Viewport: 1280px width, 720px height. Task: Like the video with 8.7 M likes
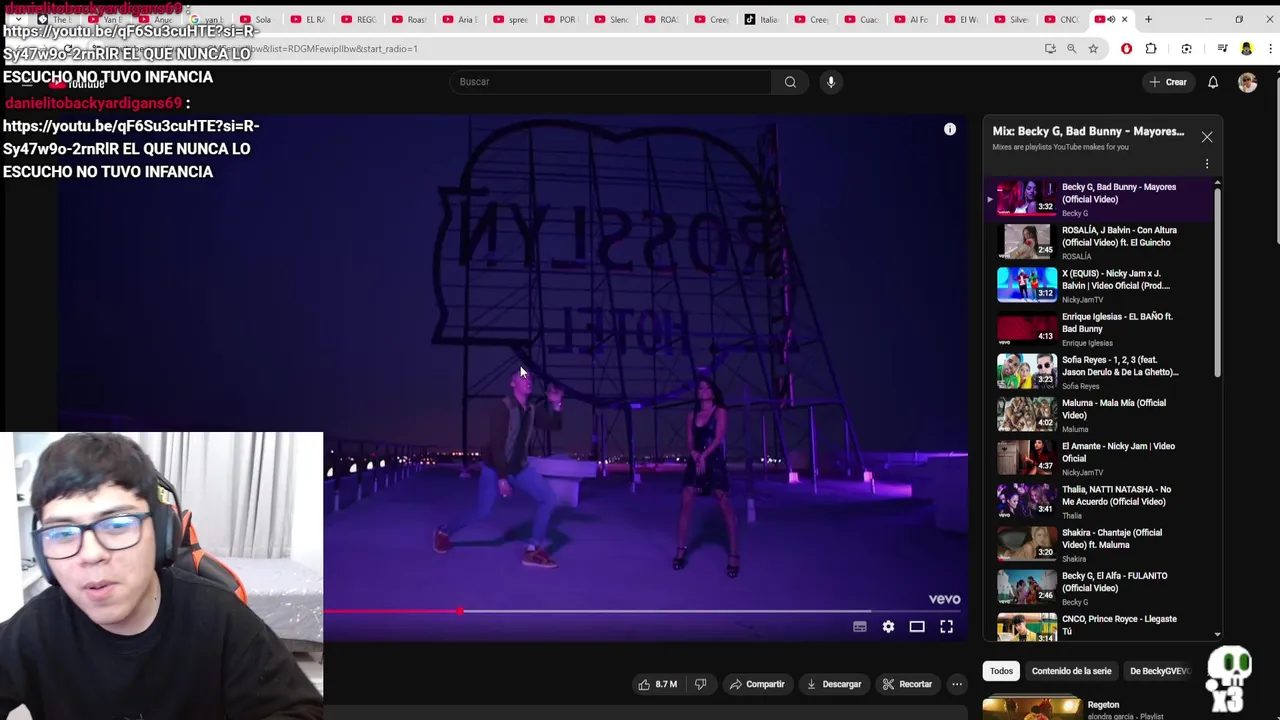click(658, 684)
